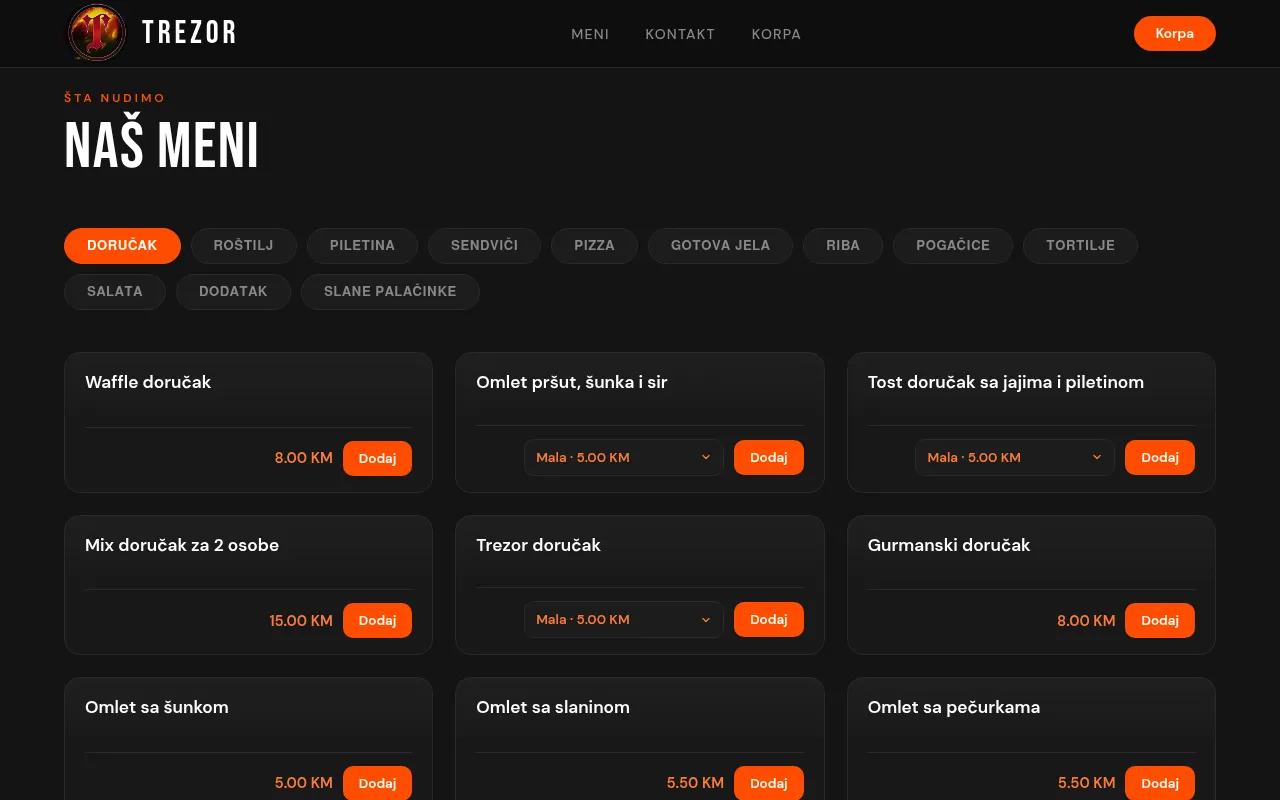Viewport: 1280px width, 800px height.
Task: Expand size dropdown for Omlet pršut, šunka i sir
Action: point(623,457)
